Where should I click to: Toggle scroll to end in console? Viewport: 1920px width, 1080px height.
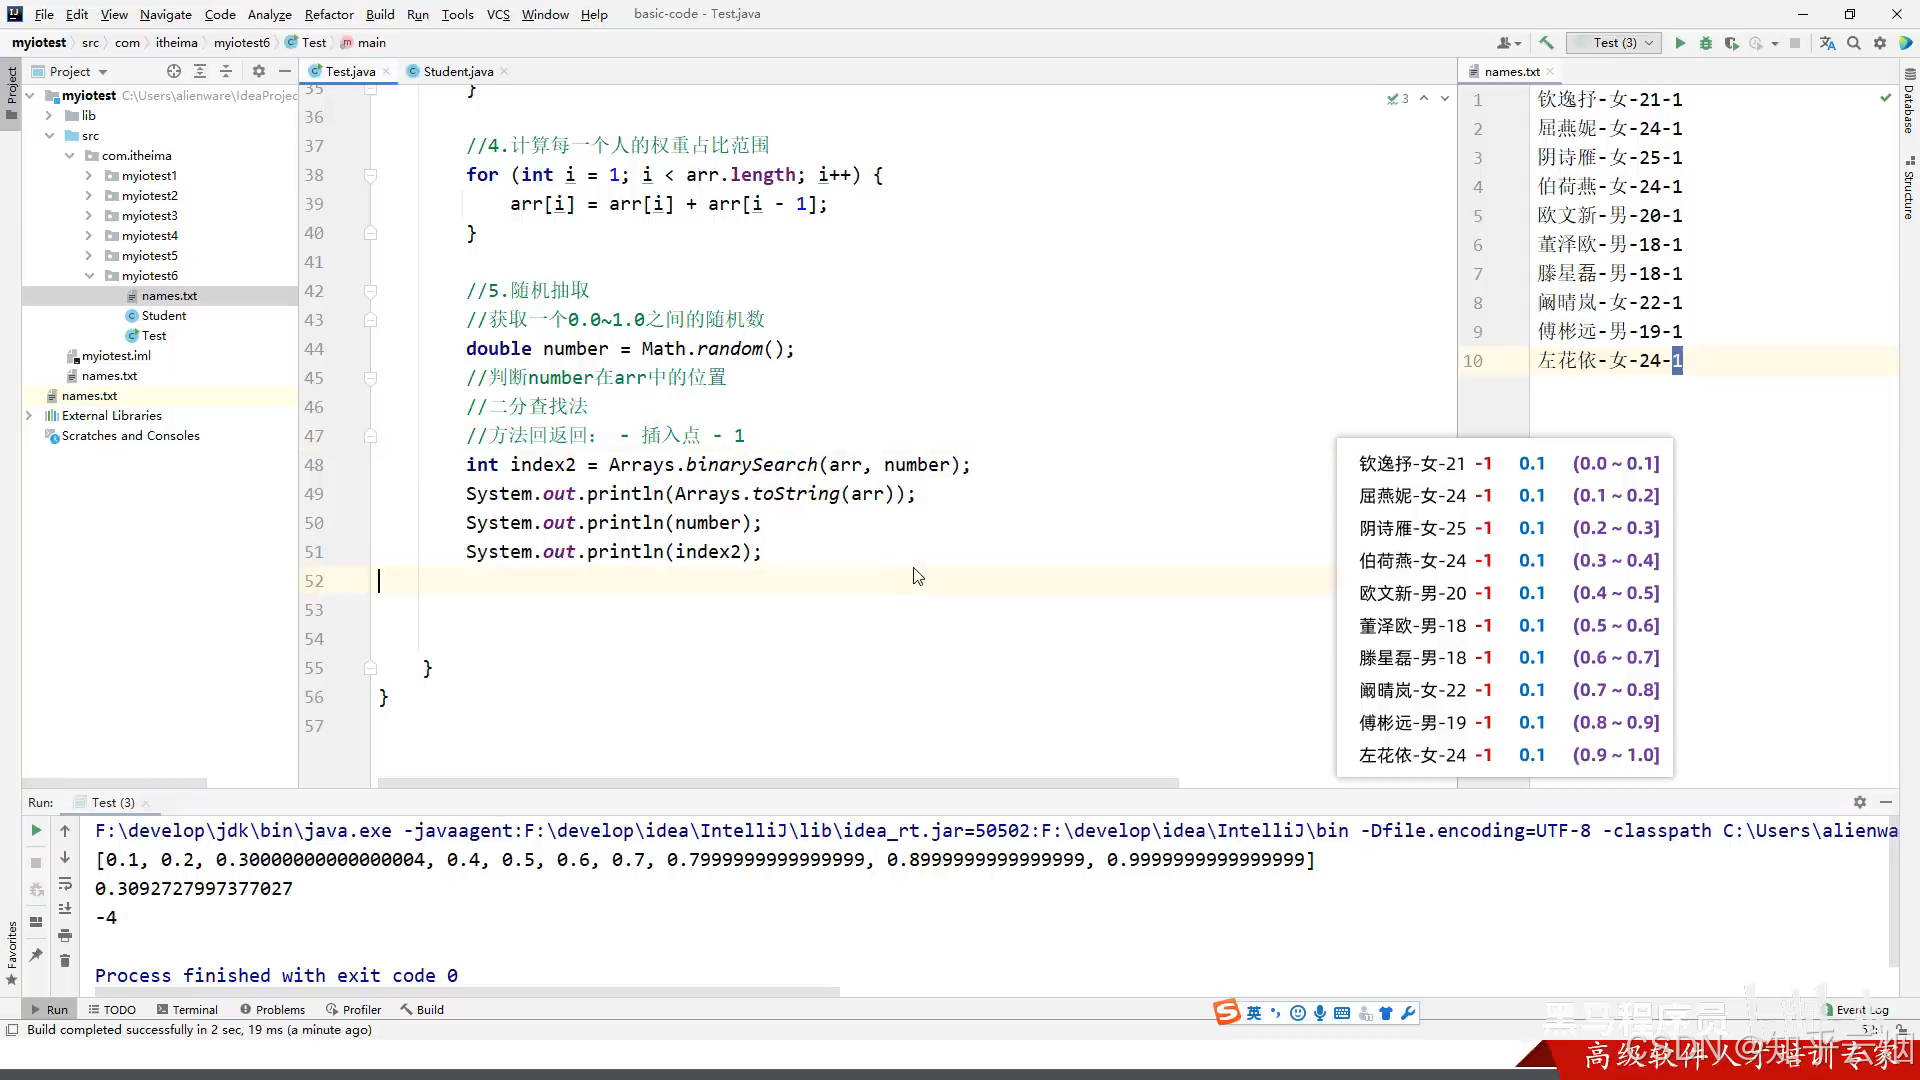click(x=65, y=909)
